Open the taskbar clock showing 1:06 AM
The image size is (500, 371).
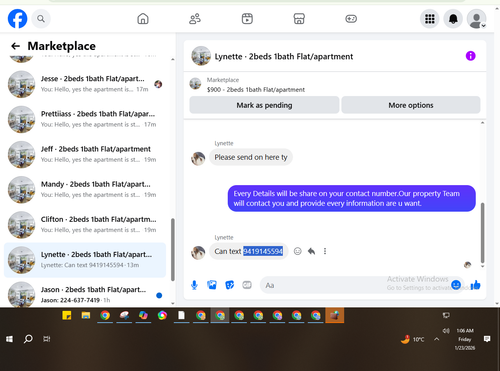[x=465, y=339]
